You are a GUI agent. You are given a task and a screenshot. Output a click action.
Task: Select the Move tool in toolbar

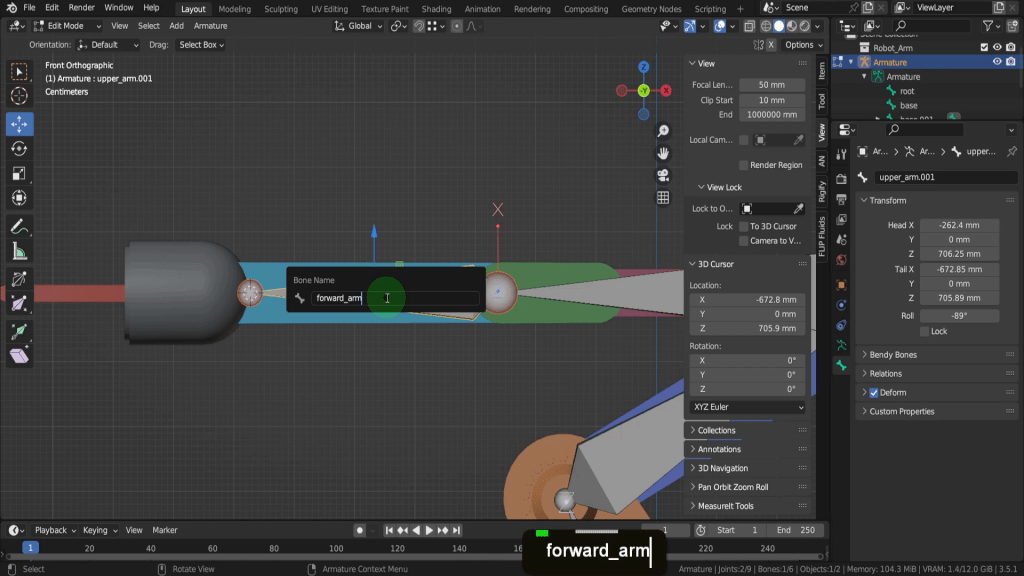click(x=20, y=124)
